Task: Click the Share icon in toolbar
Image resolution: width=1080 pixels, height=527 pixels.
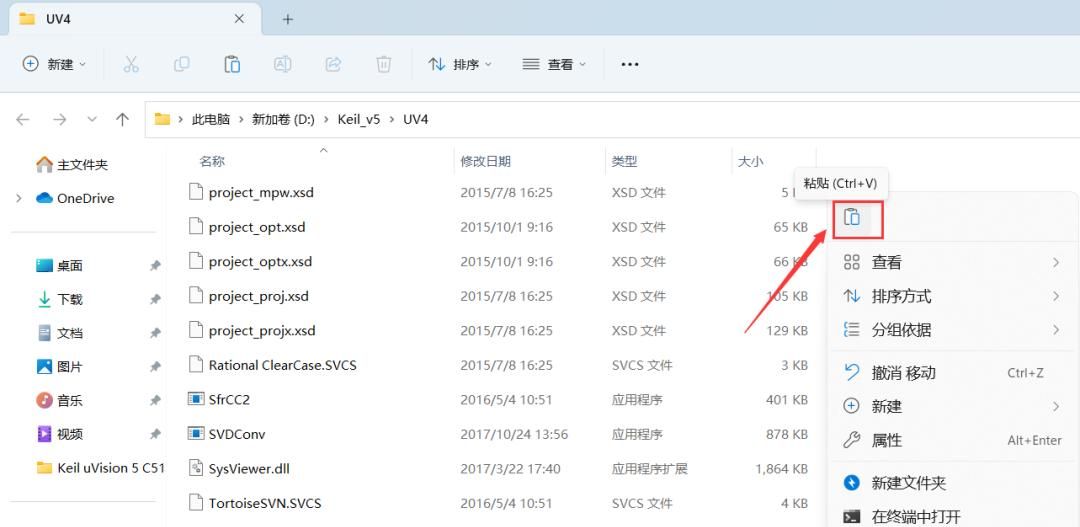Action: tap(333, 64)
